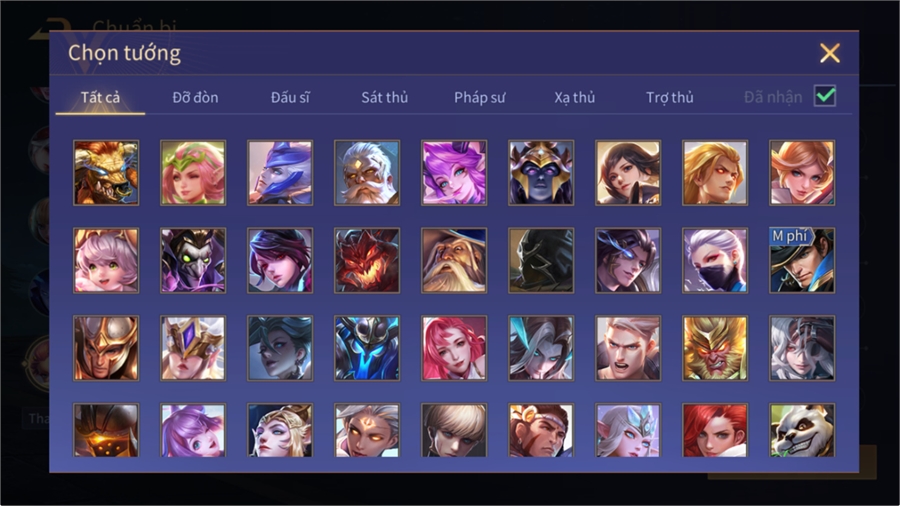Viewport: 900px width, 506px height.
Task: Select the masked white-haired ninja hero
Action: tap(715, 260)
